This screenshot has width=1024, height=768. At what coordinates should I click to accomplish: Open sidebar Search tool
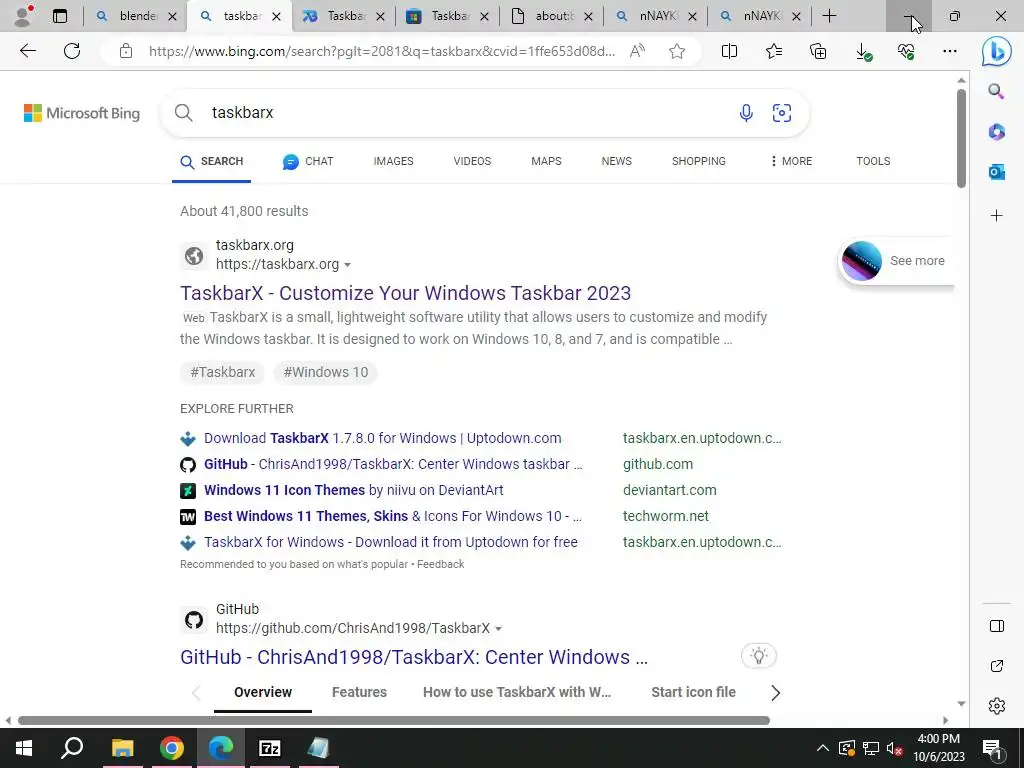pyautogui.click(x=996, y=91)
